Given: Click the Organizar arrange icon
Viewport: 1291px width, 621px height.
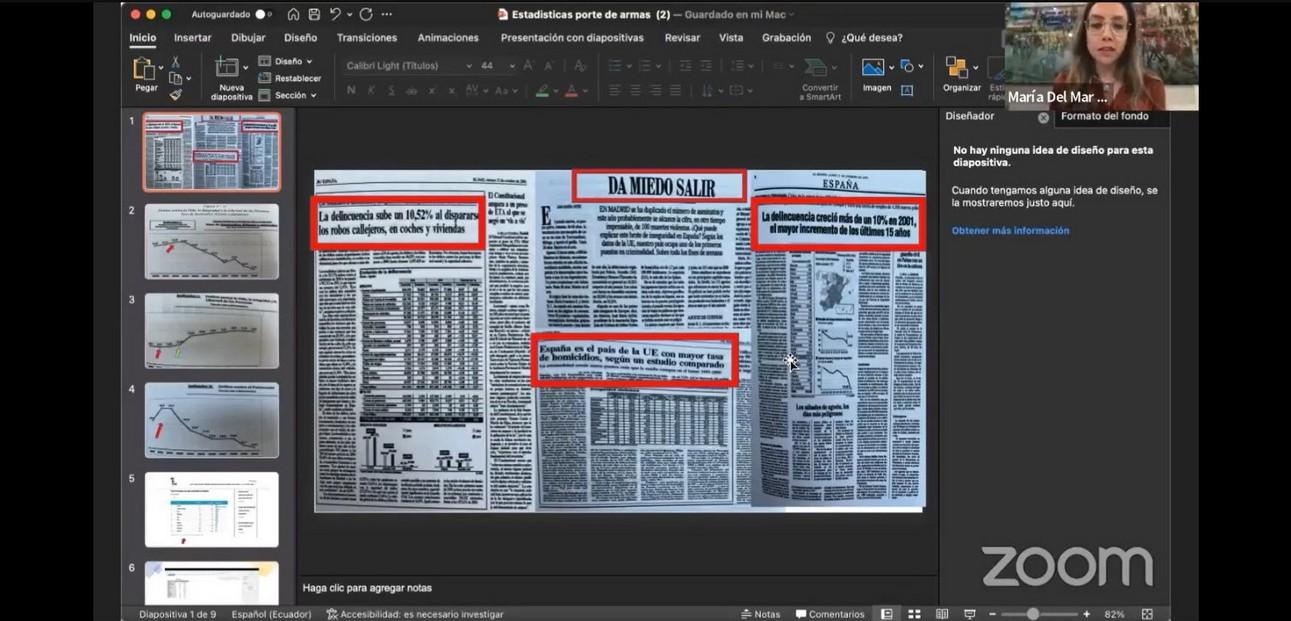Looking at the screenshot, I should (957, 68).
